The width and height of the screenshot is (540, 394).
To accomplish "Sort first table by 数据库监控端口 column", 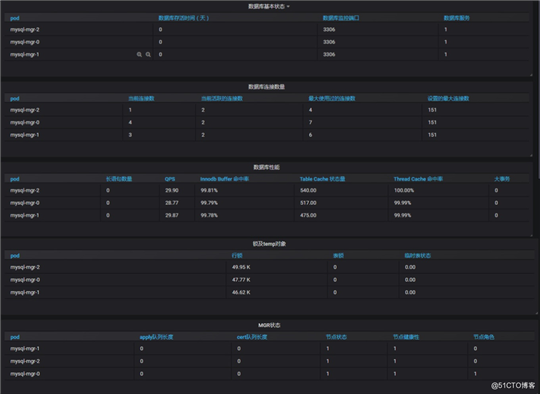I will click(341, 18).
